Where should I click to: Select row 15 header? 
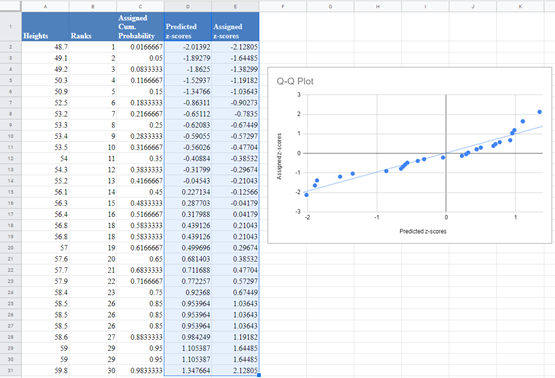coord(11,192)
